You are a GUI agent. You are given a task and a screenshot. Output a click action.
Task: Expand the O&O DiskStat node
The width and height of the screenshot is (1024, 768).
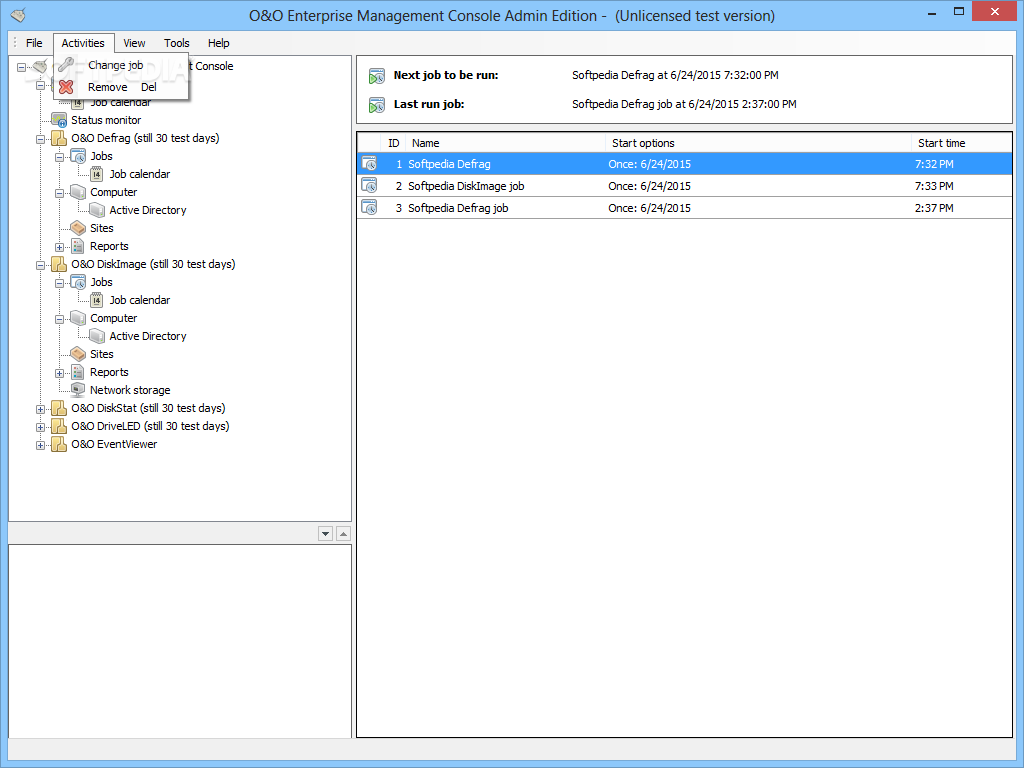pyautogui.click(x=40, y=409)
